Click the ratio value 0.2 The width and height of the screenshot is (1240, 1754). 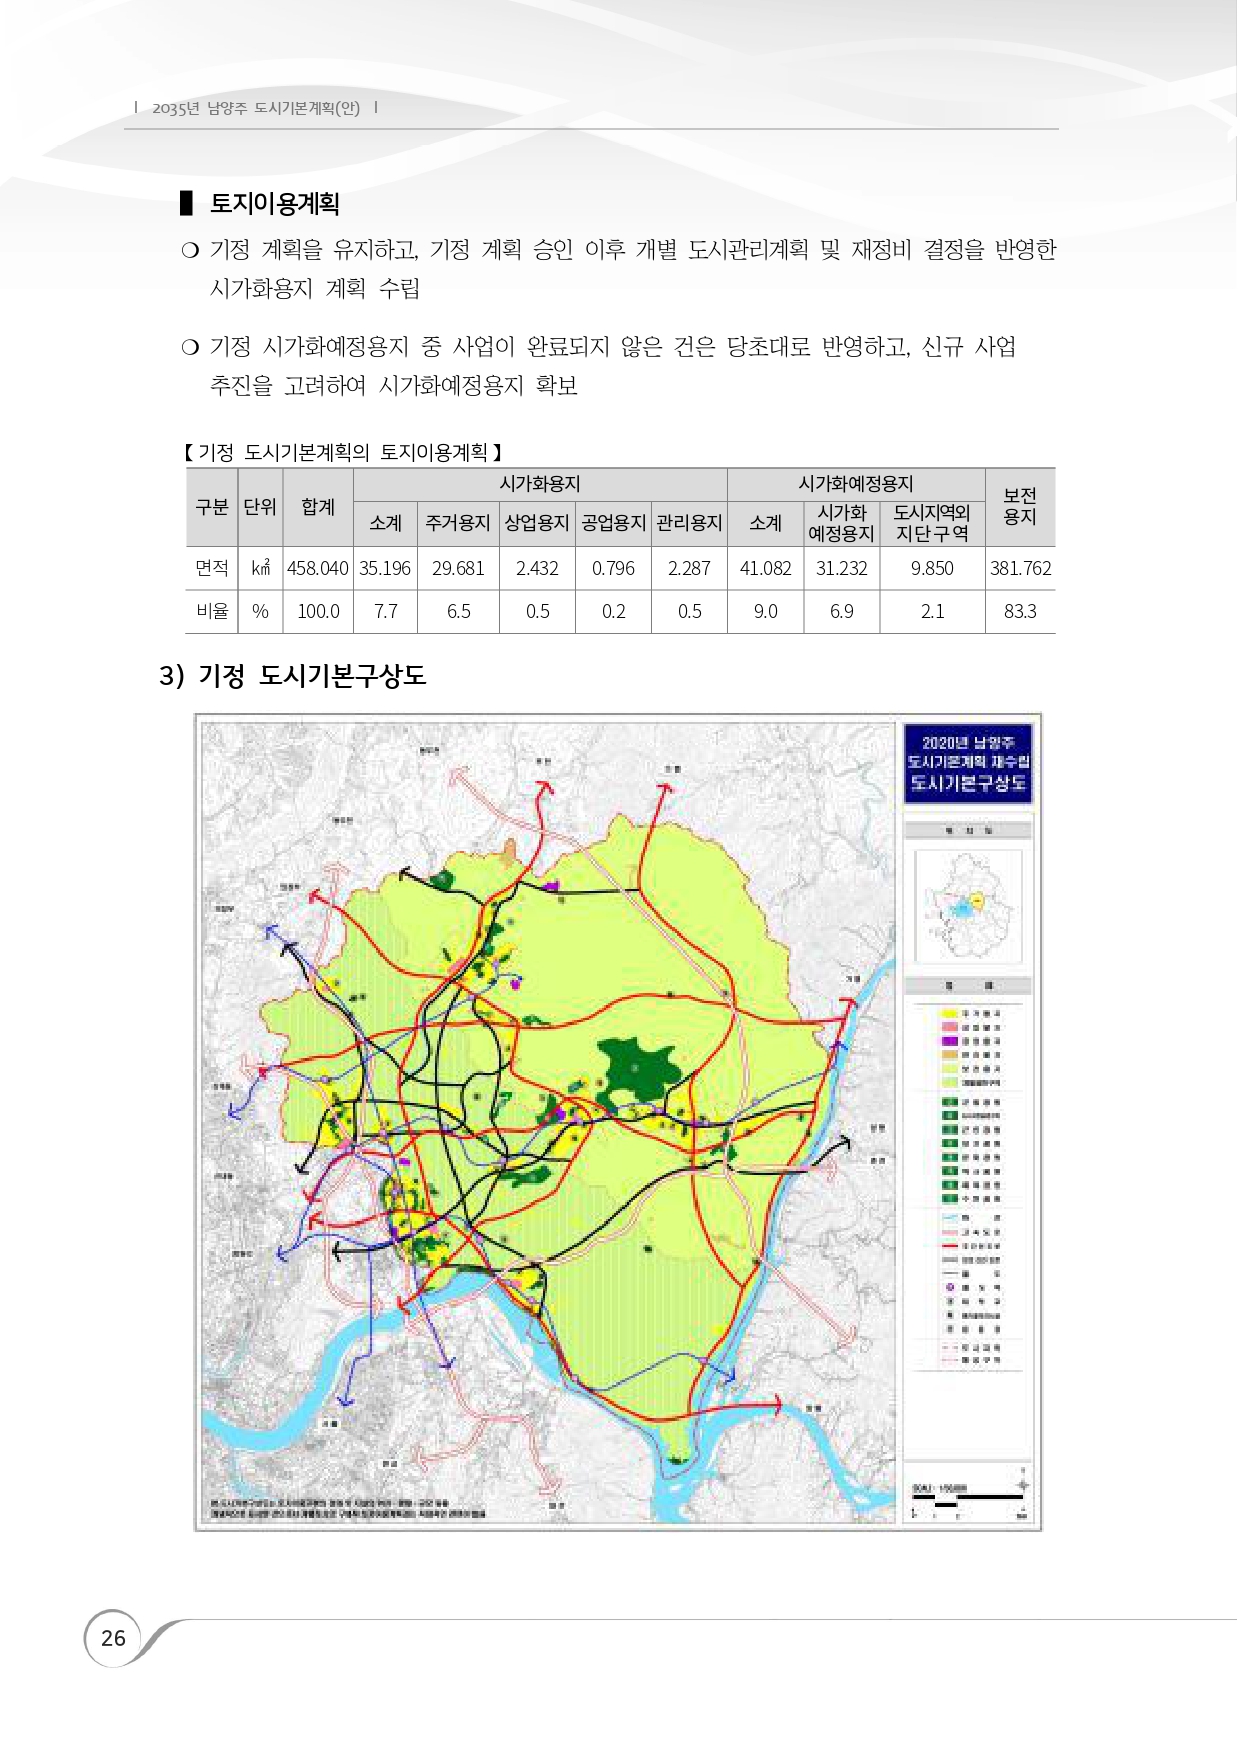pos(613,611)
